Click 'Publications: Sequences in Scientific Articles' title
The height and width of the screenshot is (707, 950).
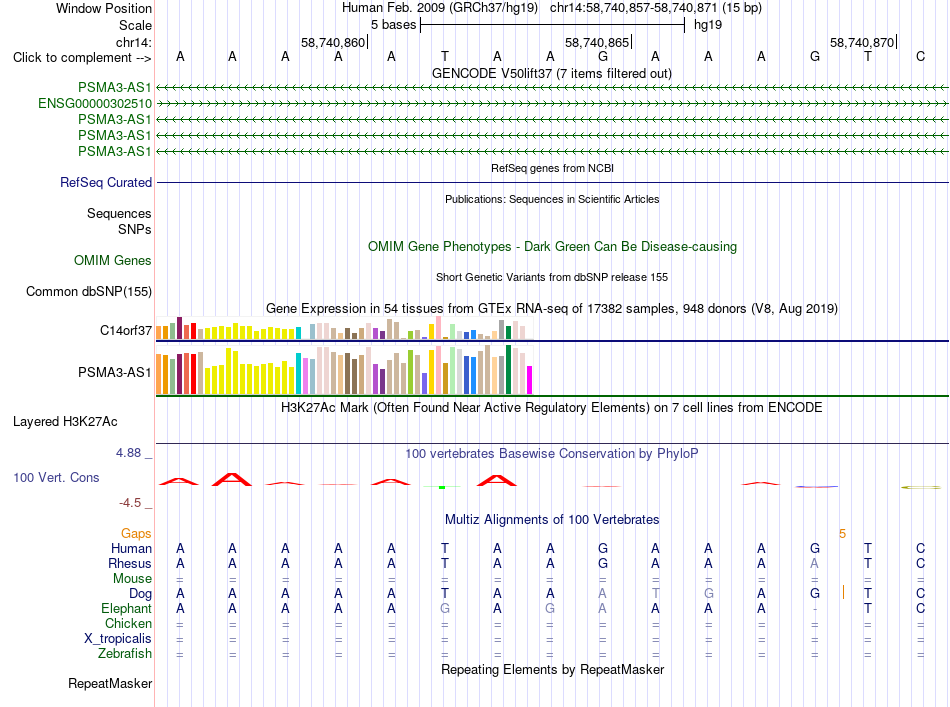552,199
